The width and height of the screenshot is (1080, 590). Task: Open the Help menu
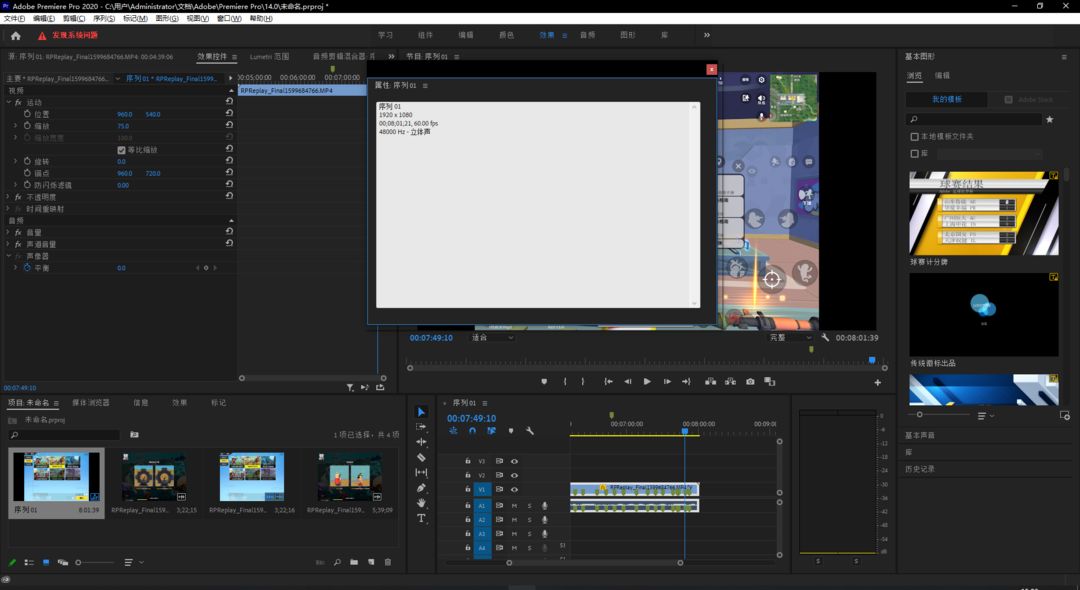pyautogui.click(x=261, y=19)
